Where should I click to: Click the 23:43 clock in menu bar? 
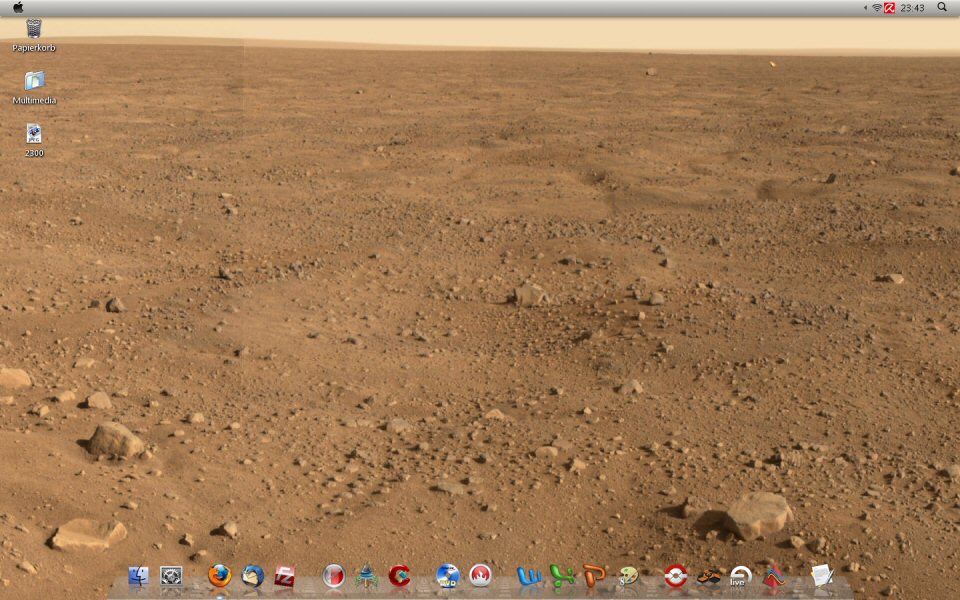point(912,8)
